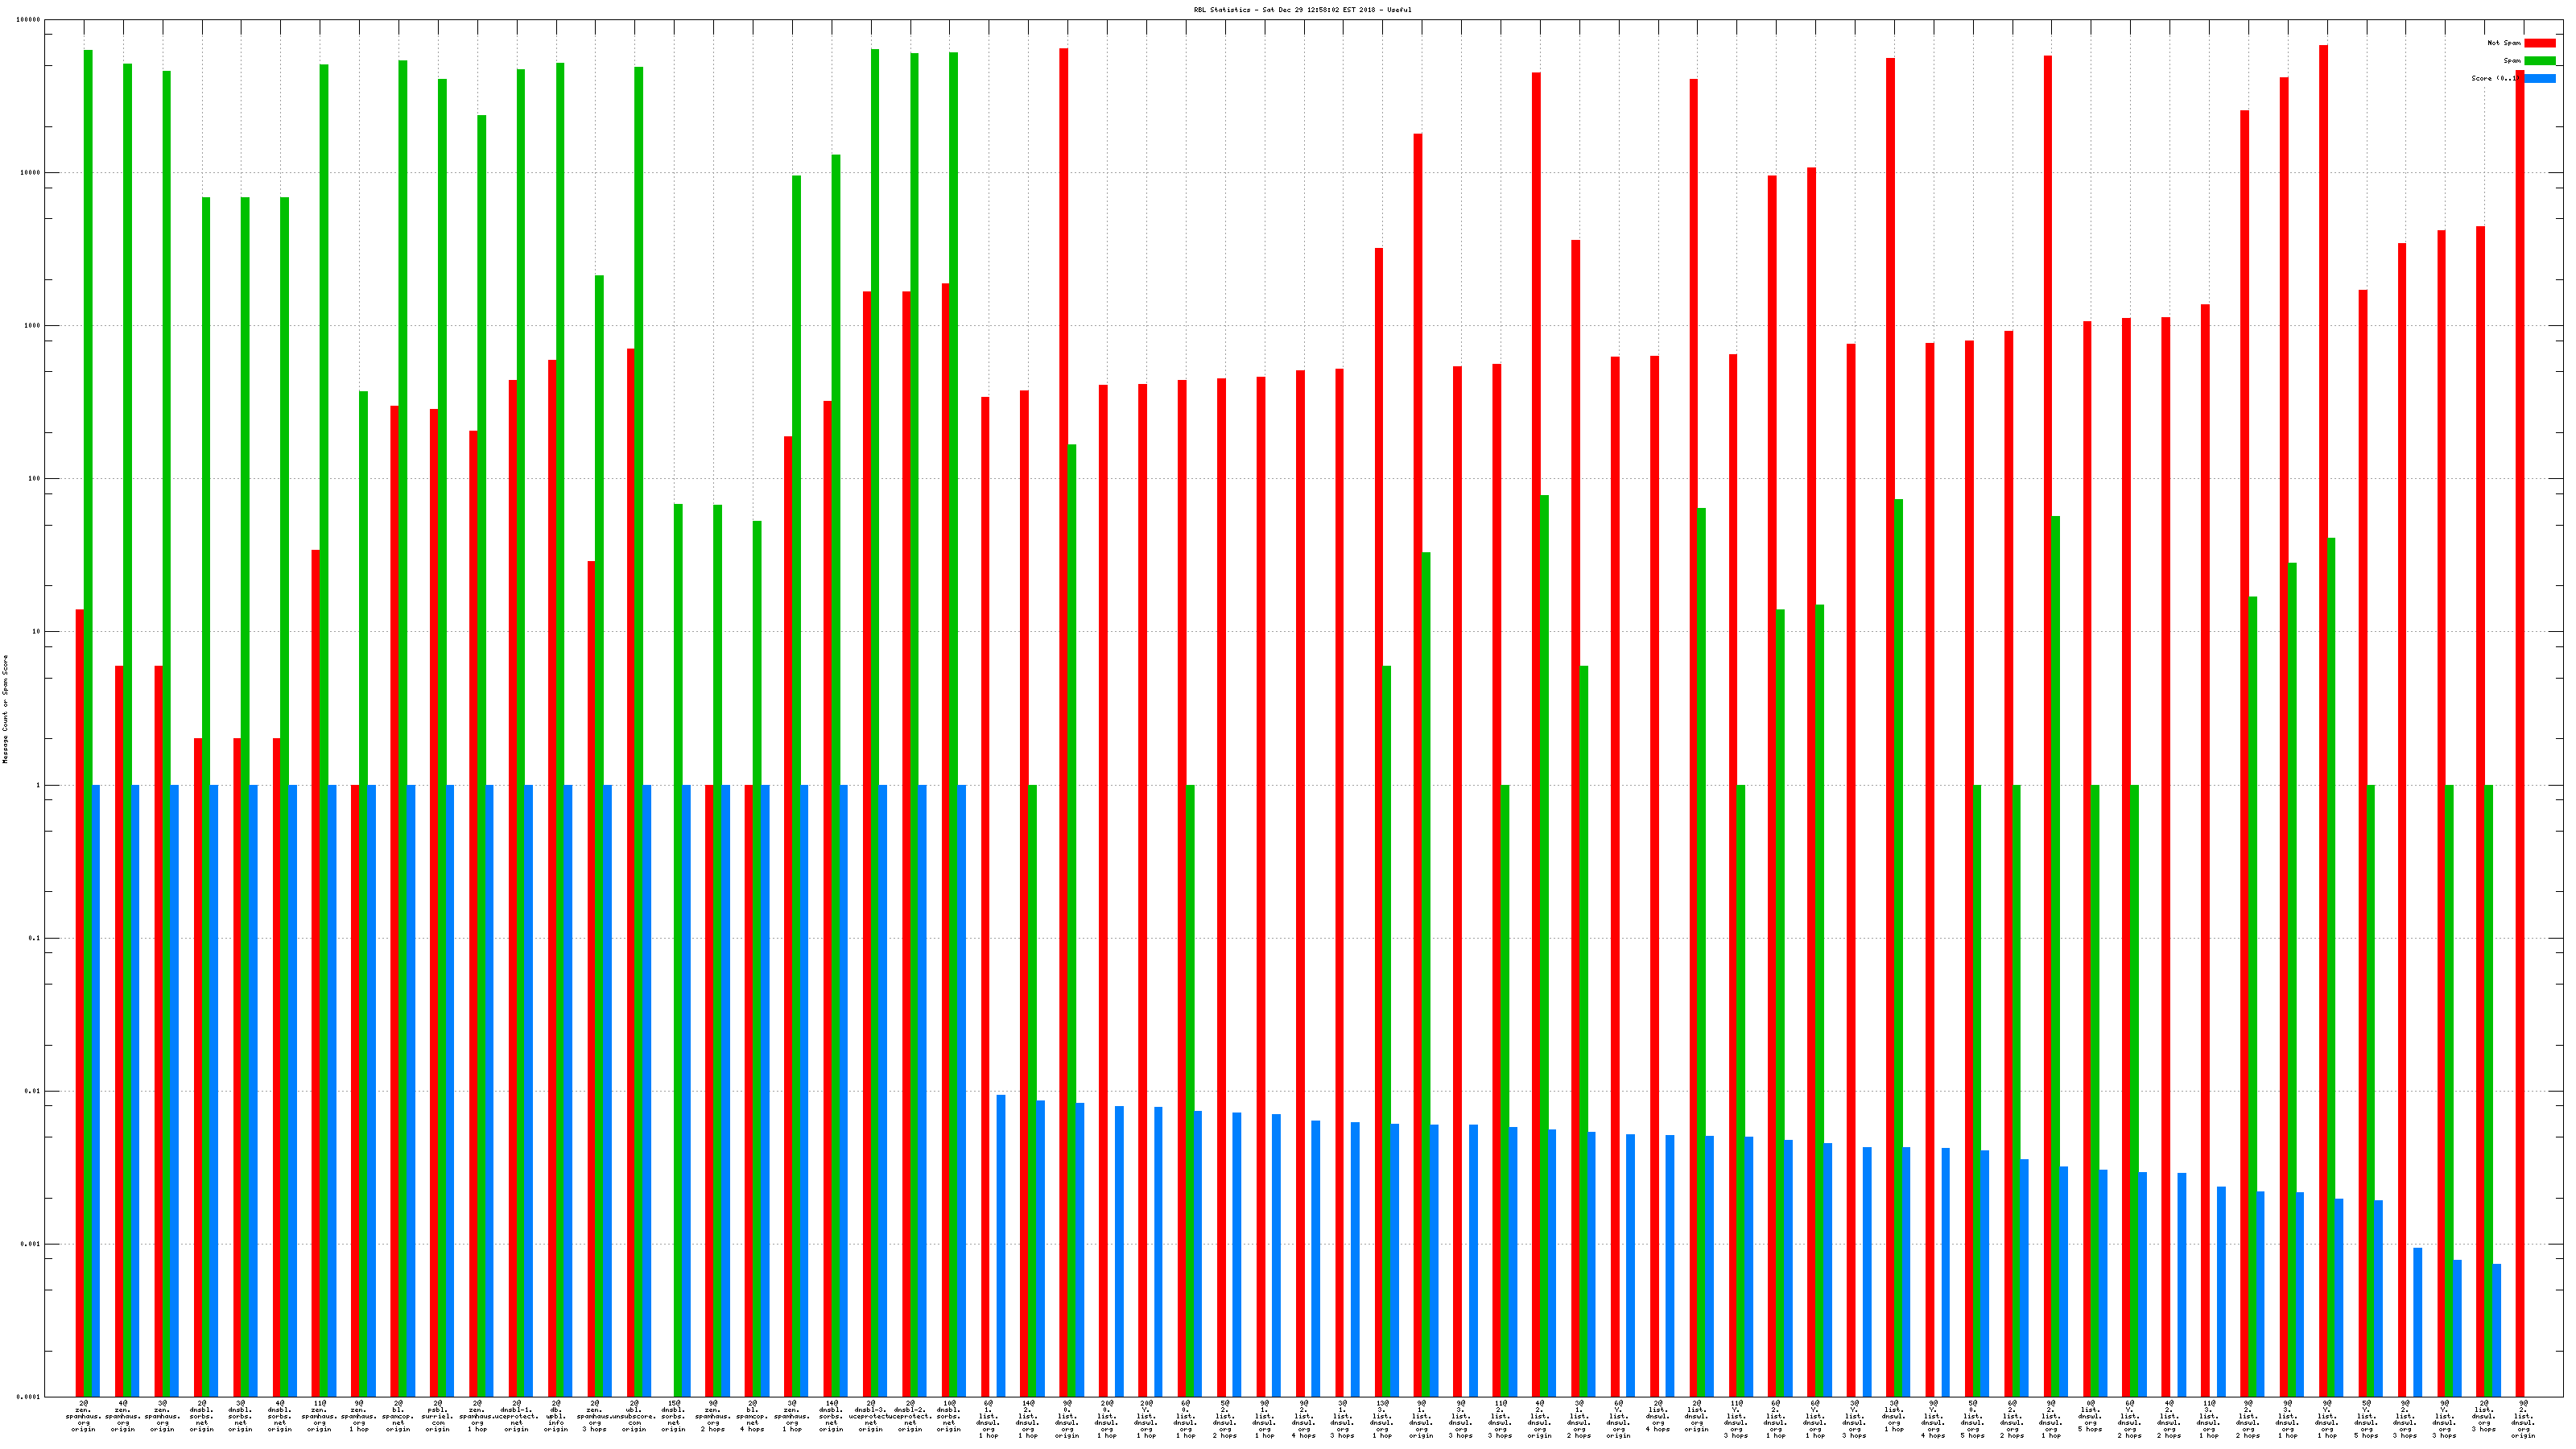
Task: Click the blue Score legend swatch
Action: click(2539, 78)
